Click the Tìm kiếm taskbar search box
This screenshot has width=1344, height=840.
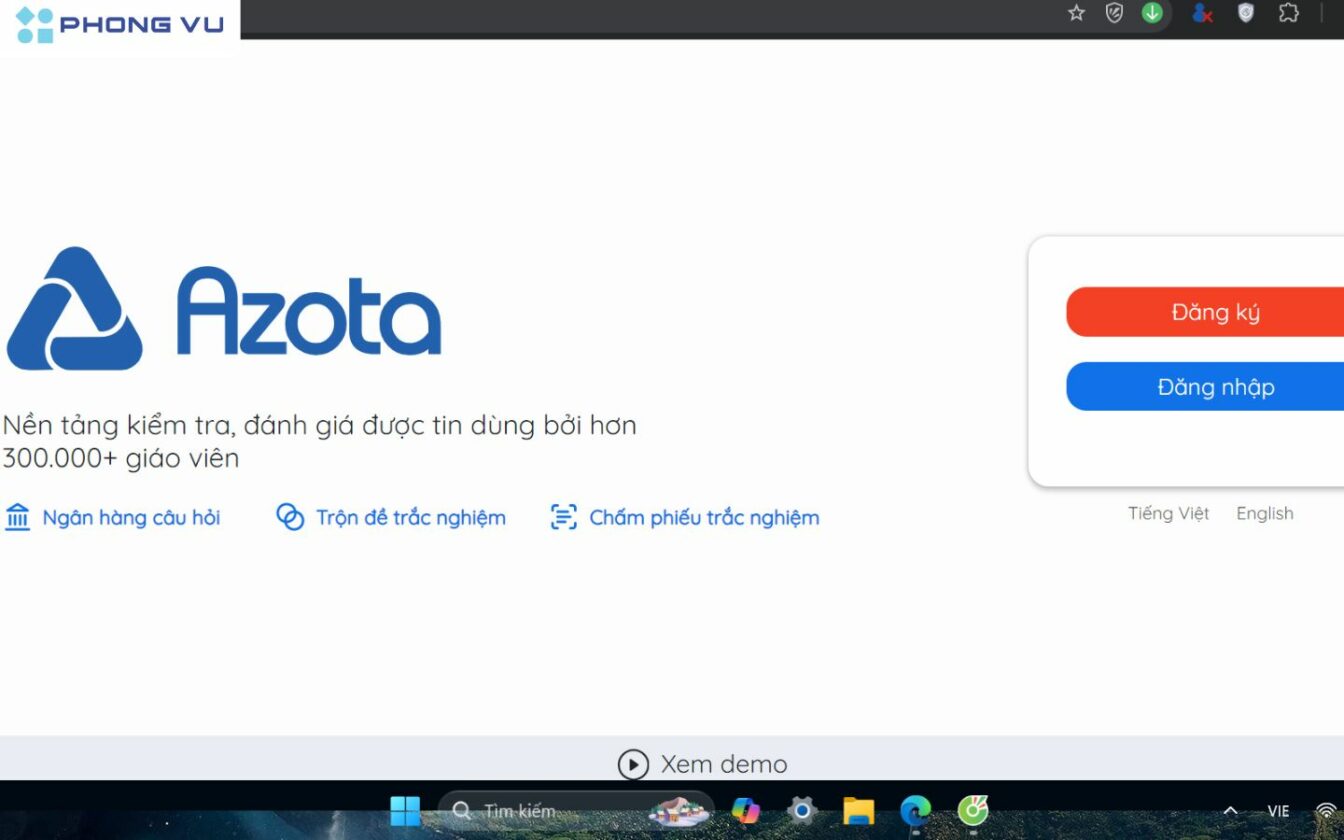tap(576, 811)
